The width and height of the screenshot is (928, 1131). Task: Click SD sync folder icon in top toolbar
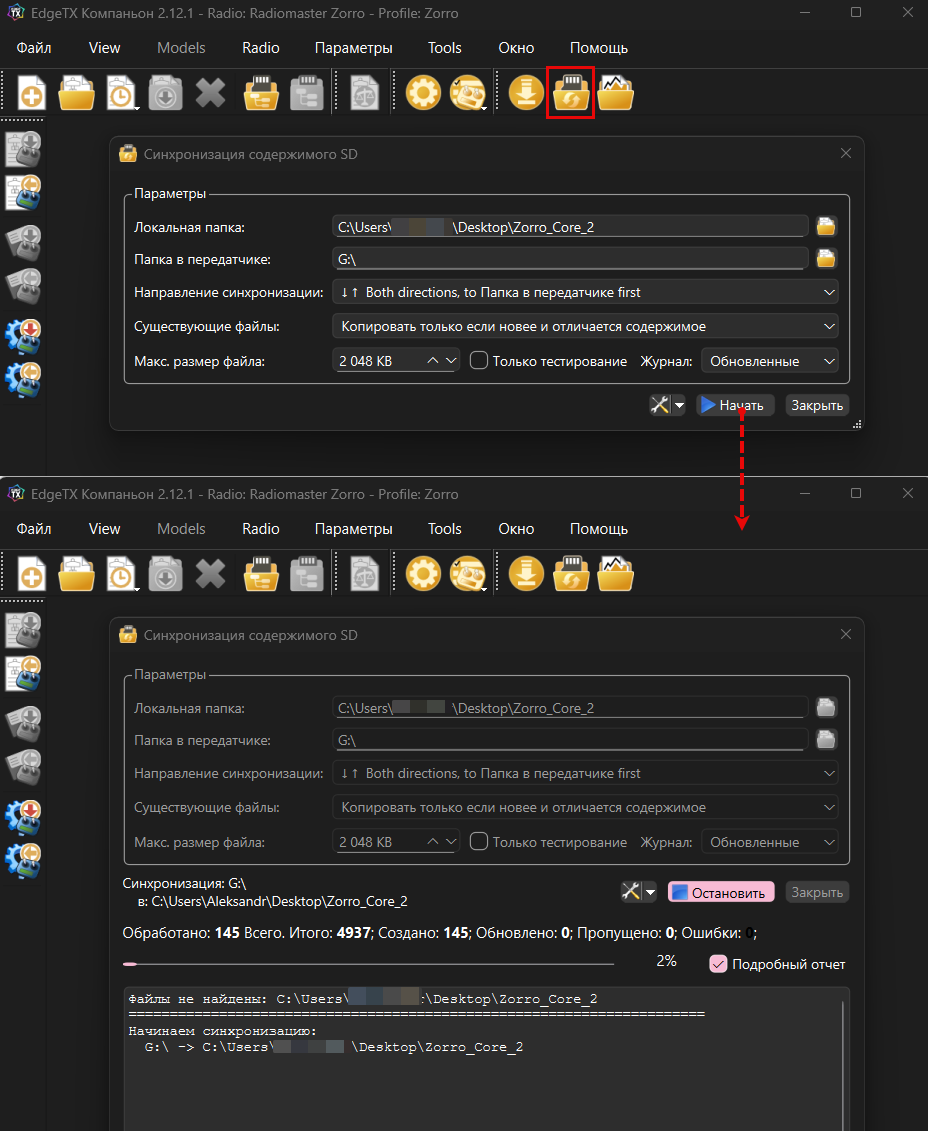571,92
